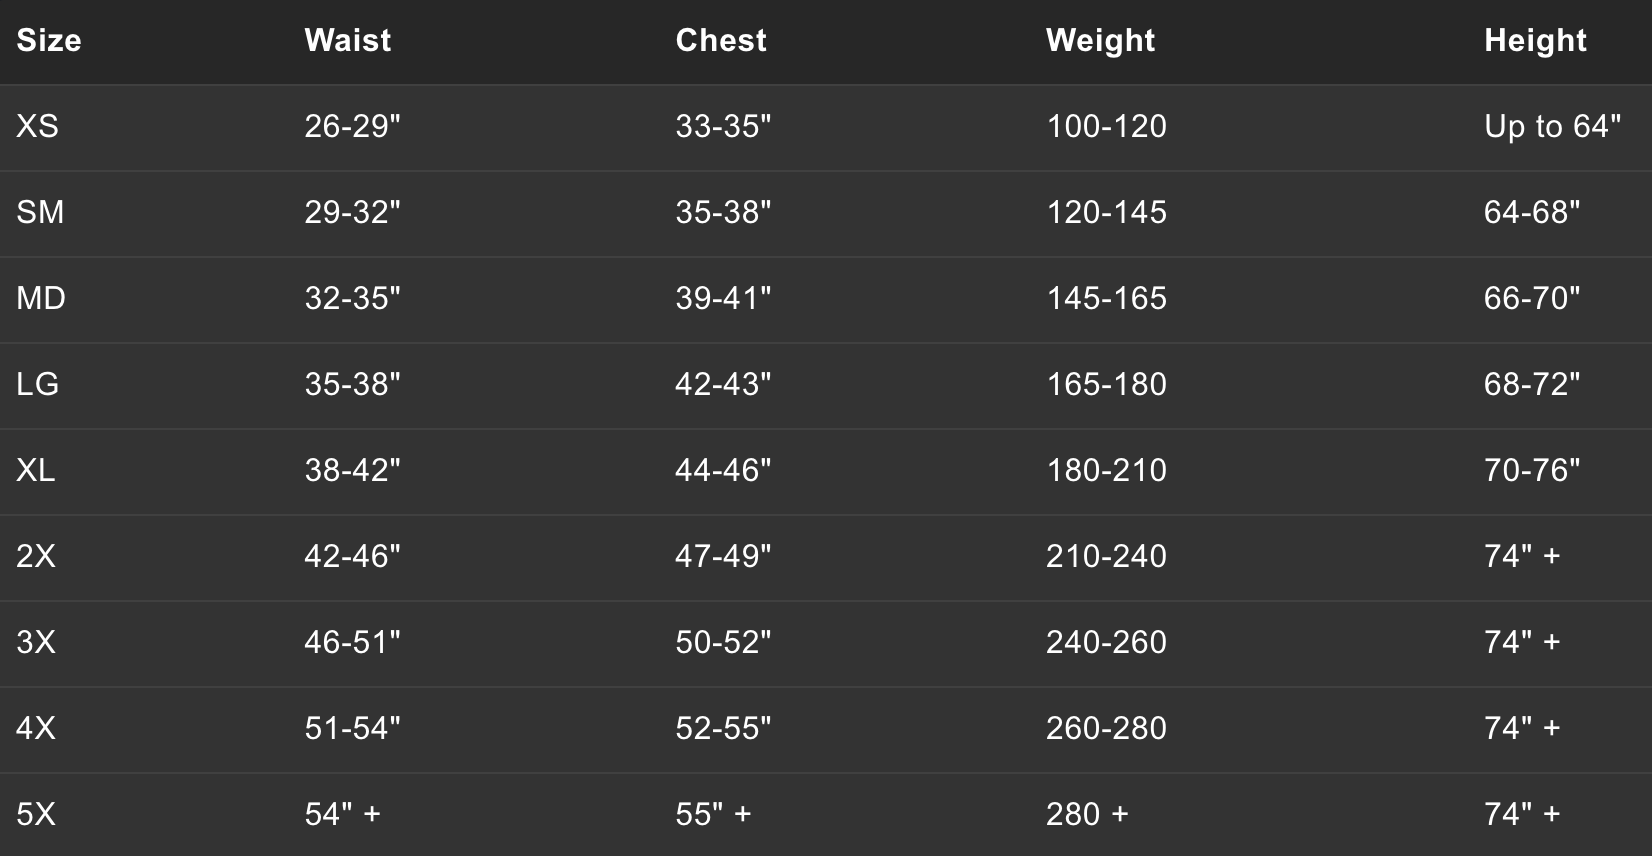Select the 2X size cell
Image resolution: width=1652 pixels, height=856 pixels.
(36, 557)
